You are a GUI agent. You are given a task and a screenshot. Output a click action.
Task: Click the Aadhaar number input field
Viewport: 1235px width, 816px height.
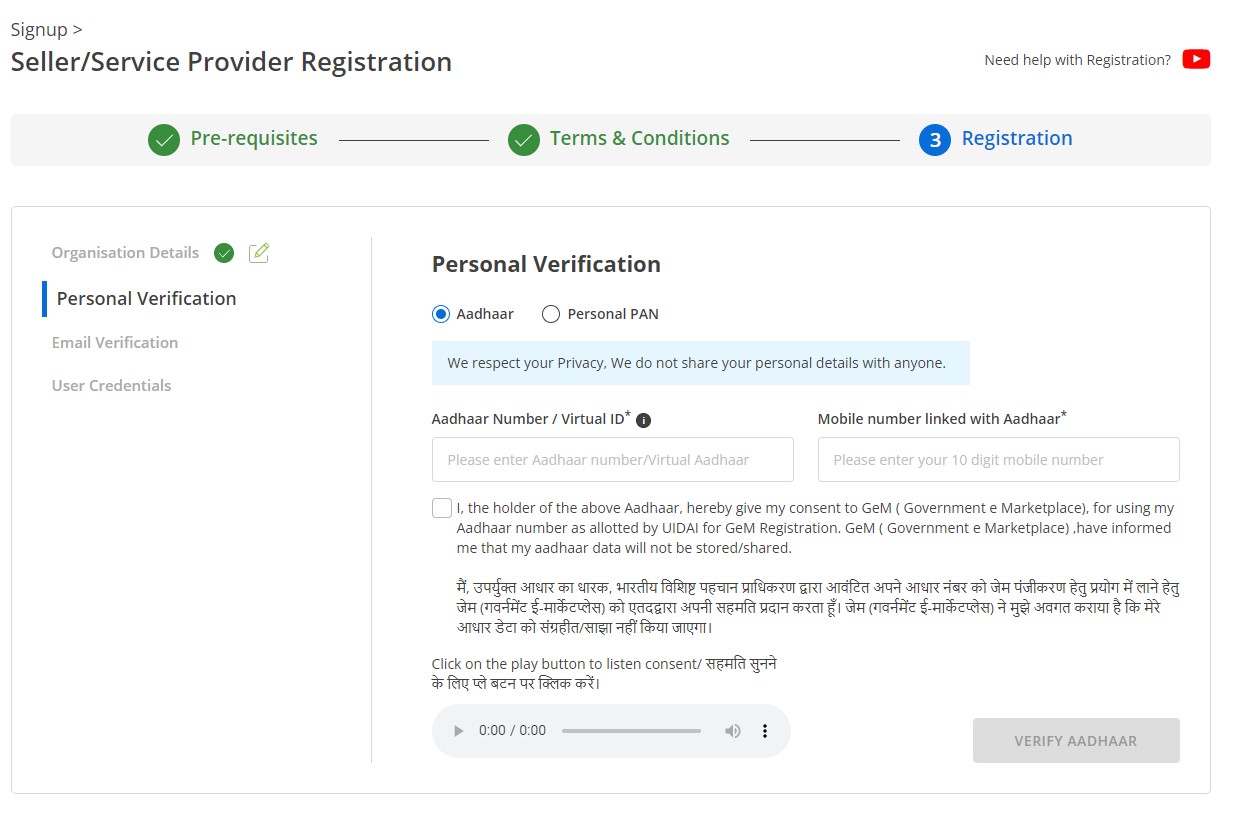tap(612, 459)
